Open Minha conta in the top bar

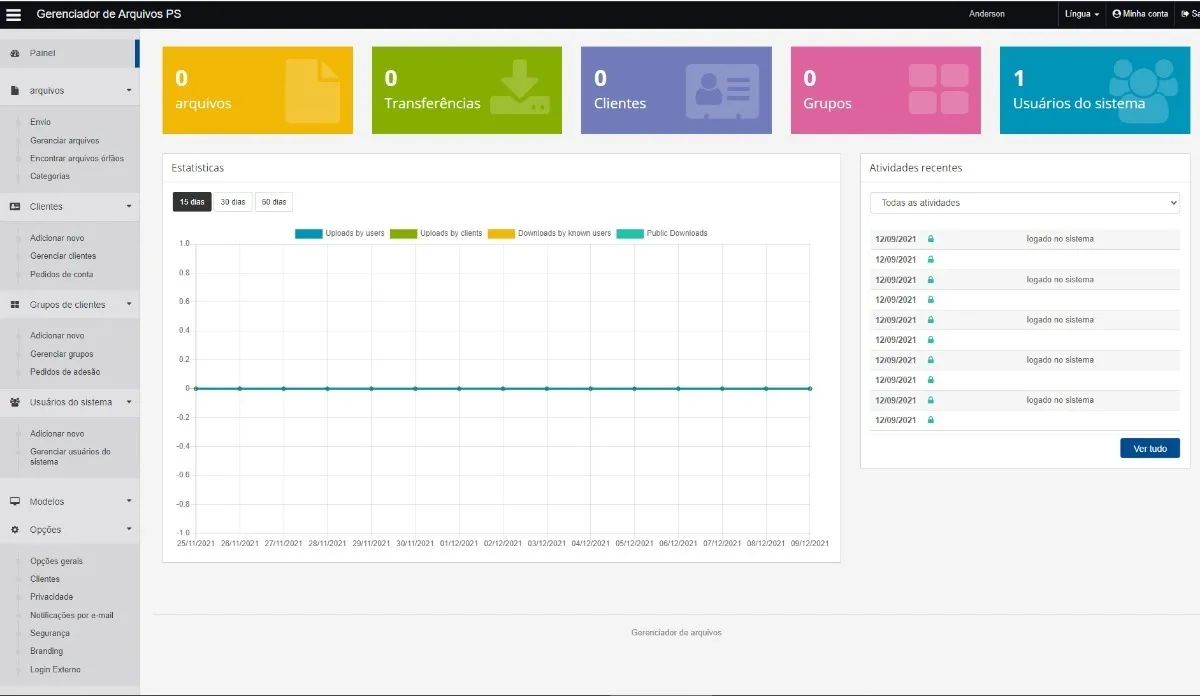[x=1140, y=14]
